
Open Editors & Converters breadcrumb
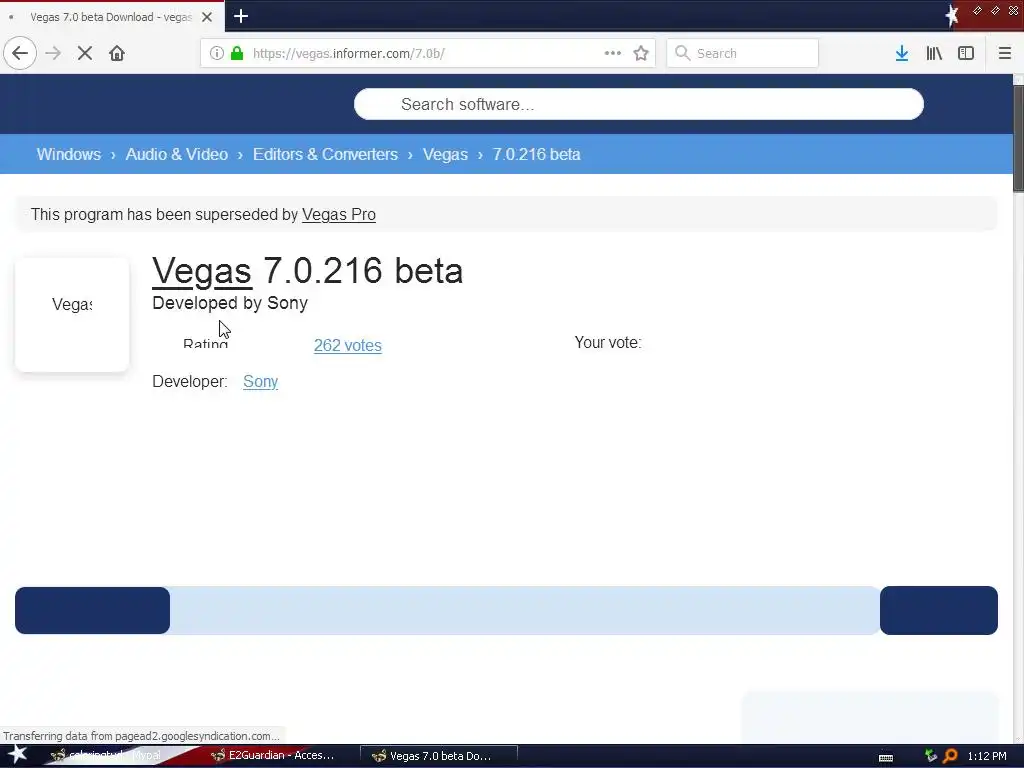[325, 154]
